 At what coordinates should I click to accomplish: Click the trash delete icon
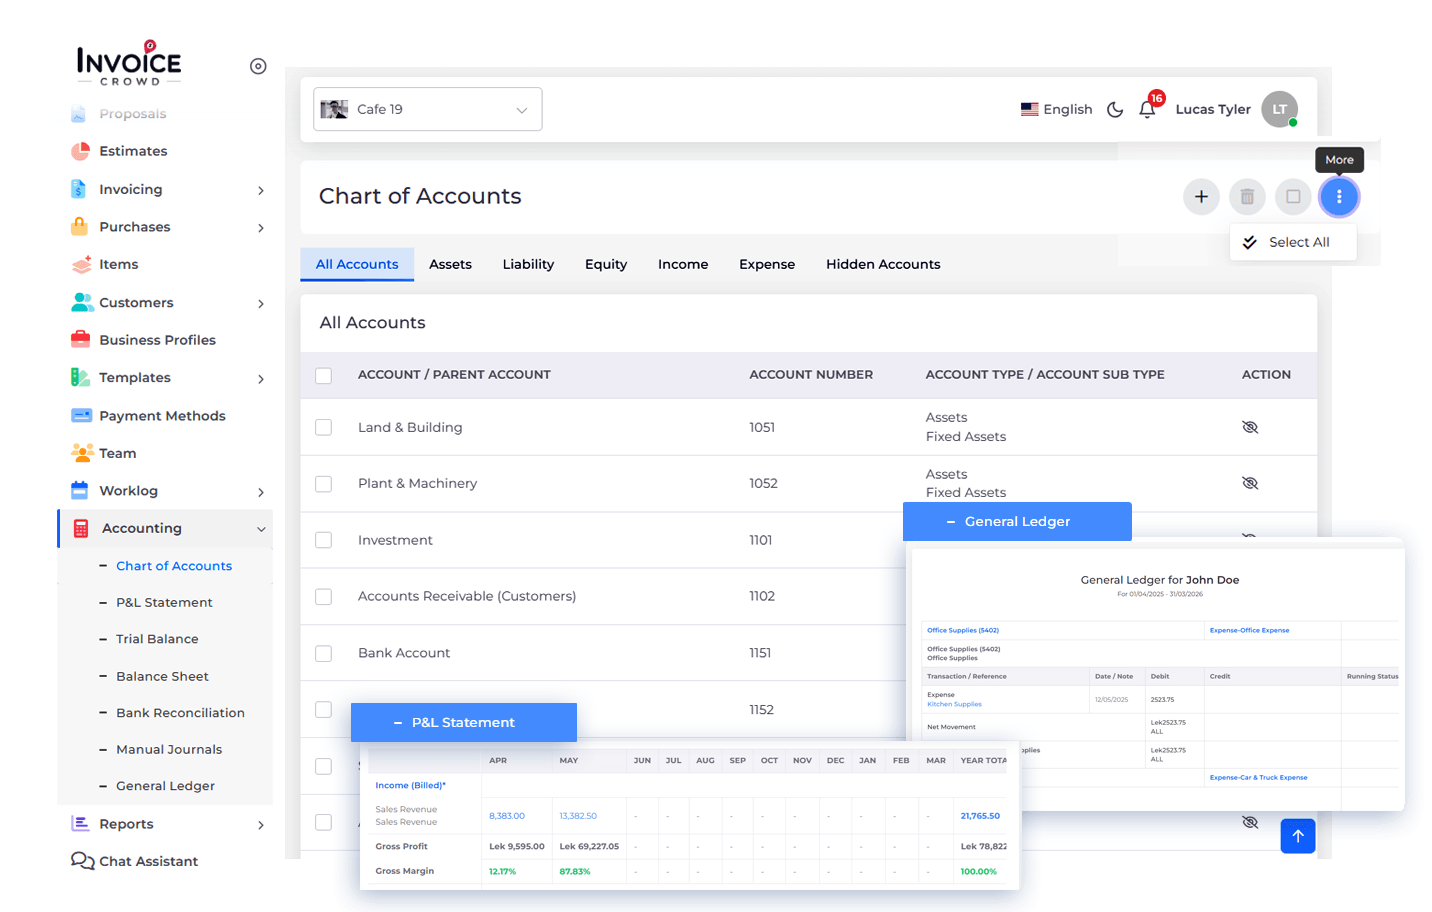click(x=1247, y=197)
